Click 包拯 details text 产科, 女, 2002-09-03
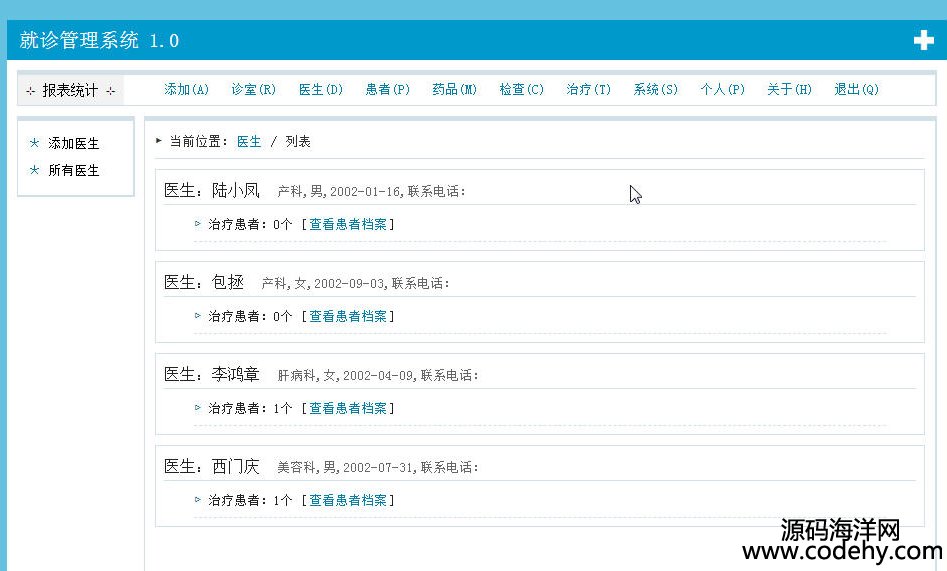Screen dimensions: 947x571 pos(323,283)
